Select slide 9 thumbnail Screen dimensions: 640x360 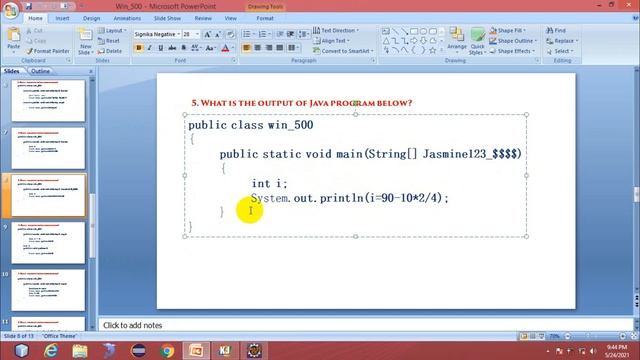coord(48,242)
